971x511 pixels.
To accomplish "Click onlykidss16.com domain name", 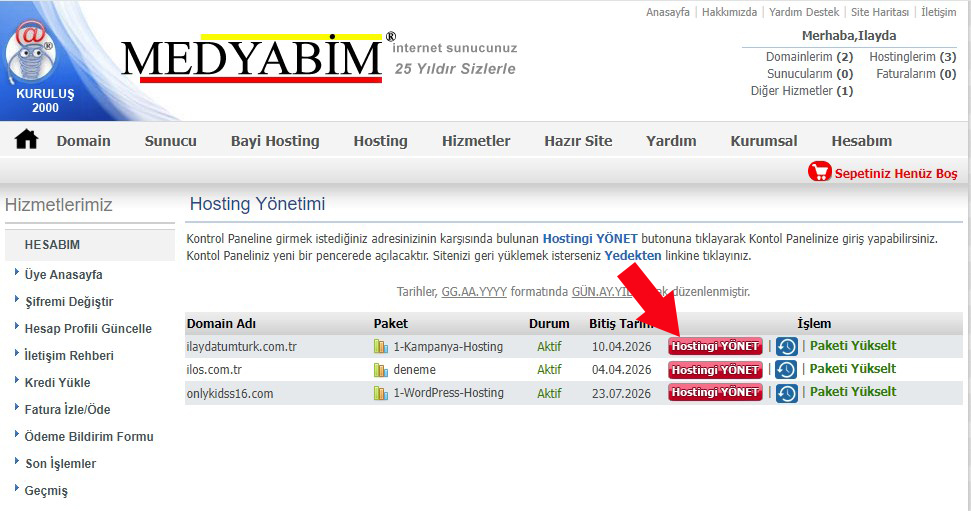I will click(230, 393).
